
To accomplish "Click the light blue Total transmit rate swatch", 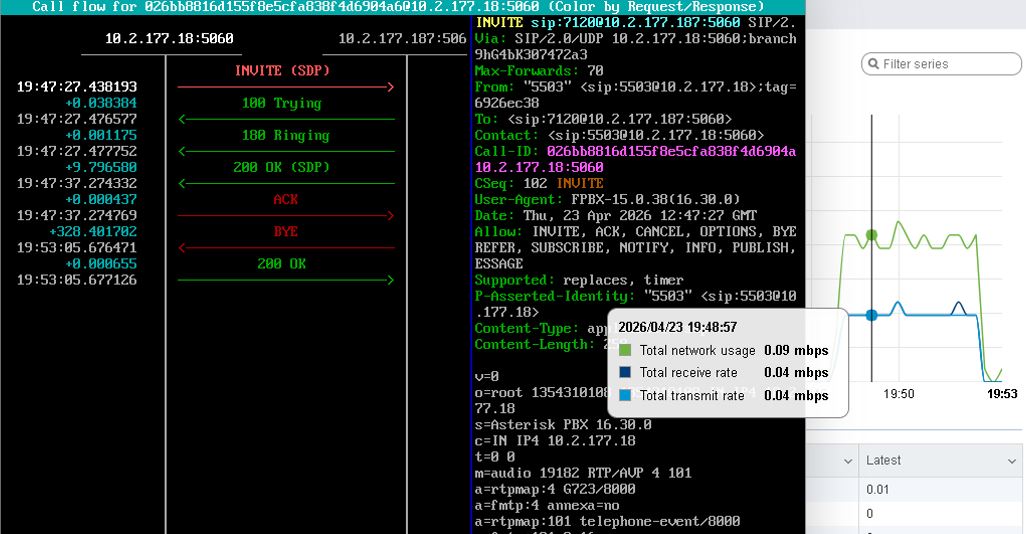I will (625, 395).
